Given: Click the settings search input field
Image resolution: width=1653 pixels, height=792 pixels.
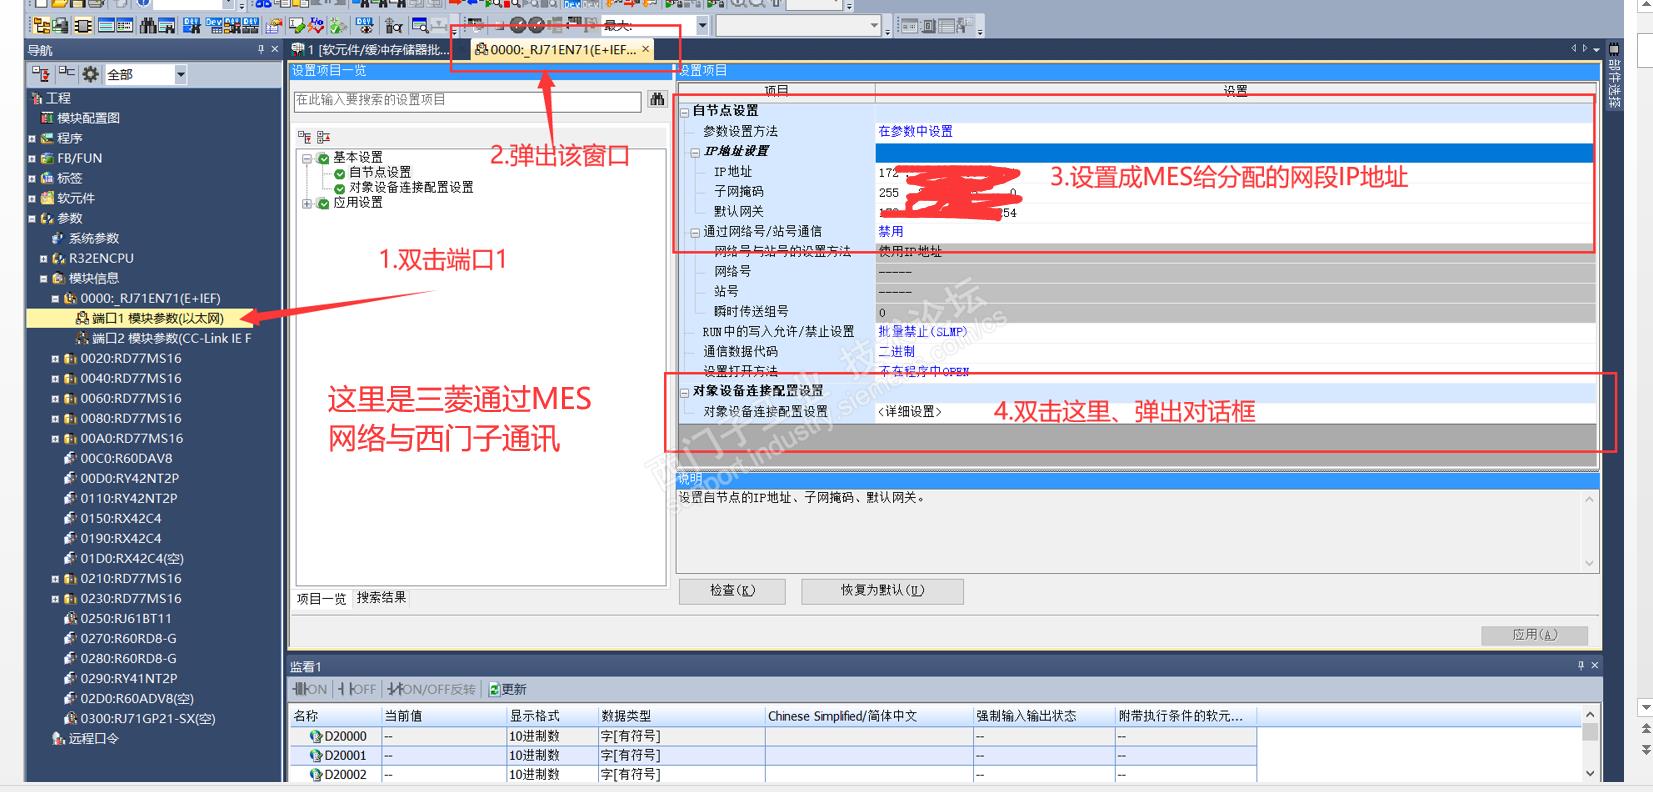Looking at the screenshot, I should [x=467, y=100].
